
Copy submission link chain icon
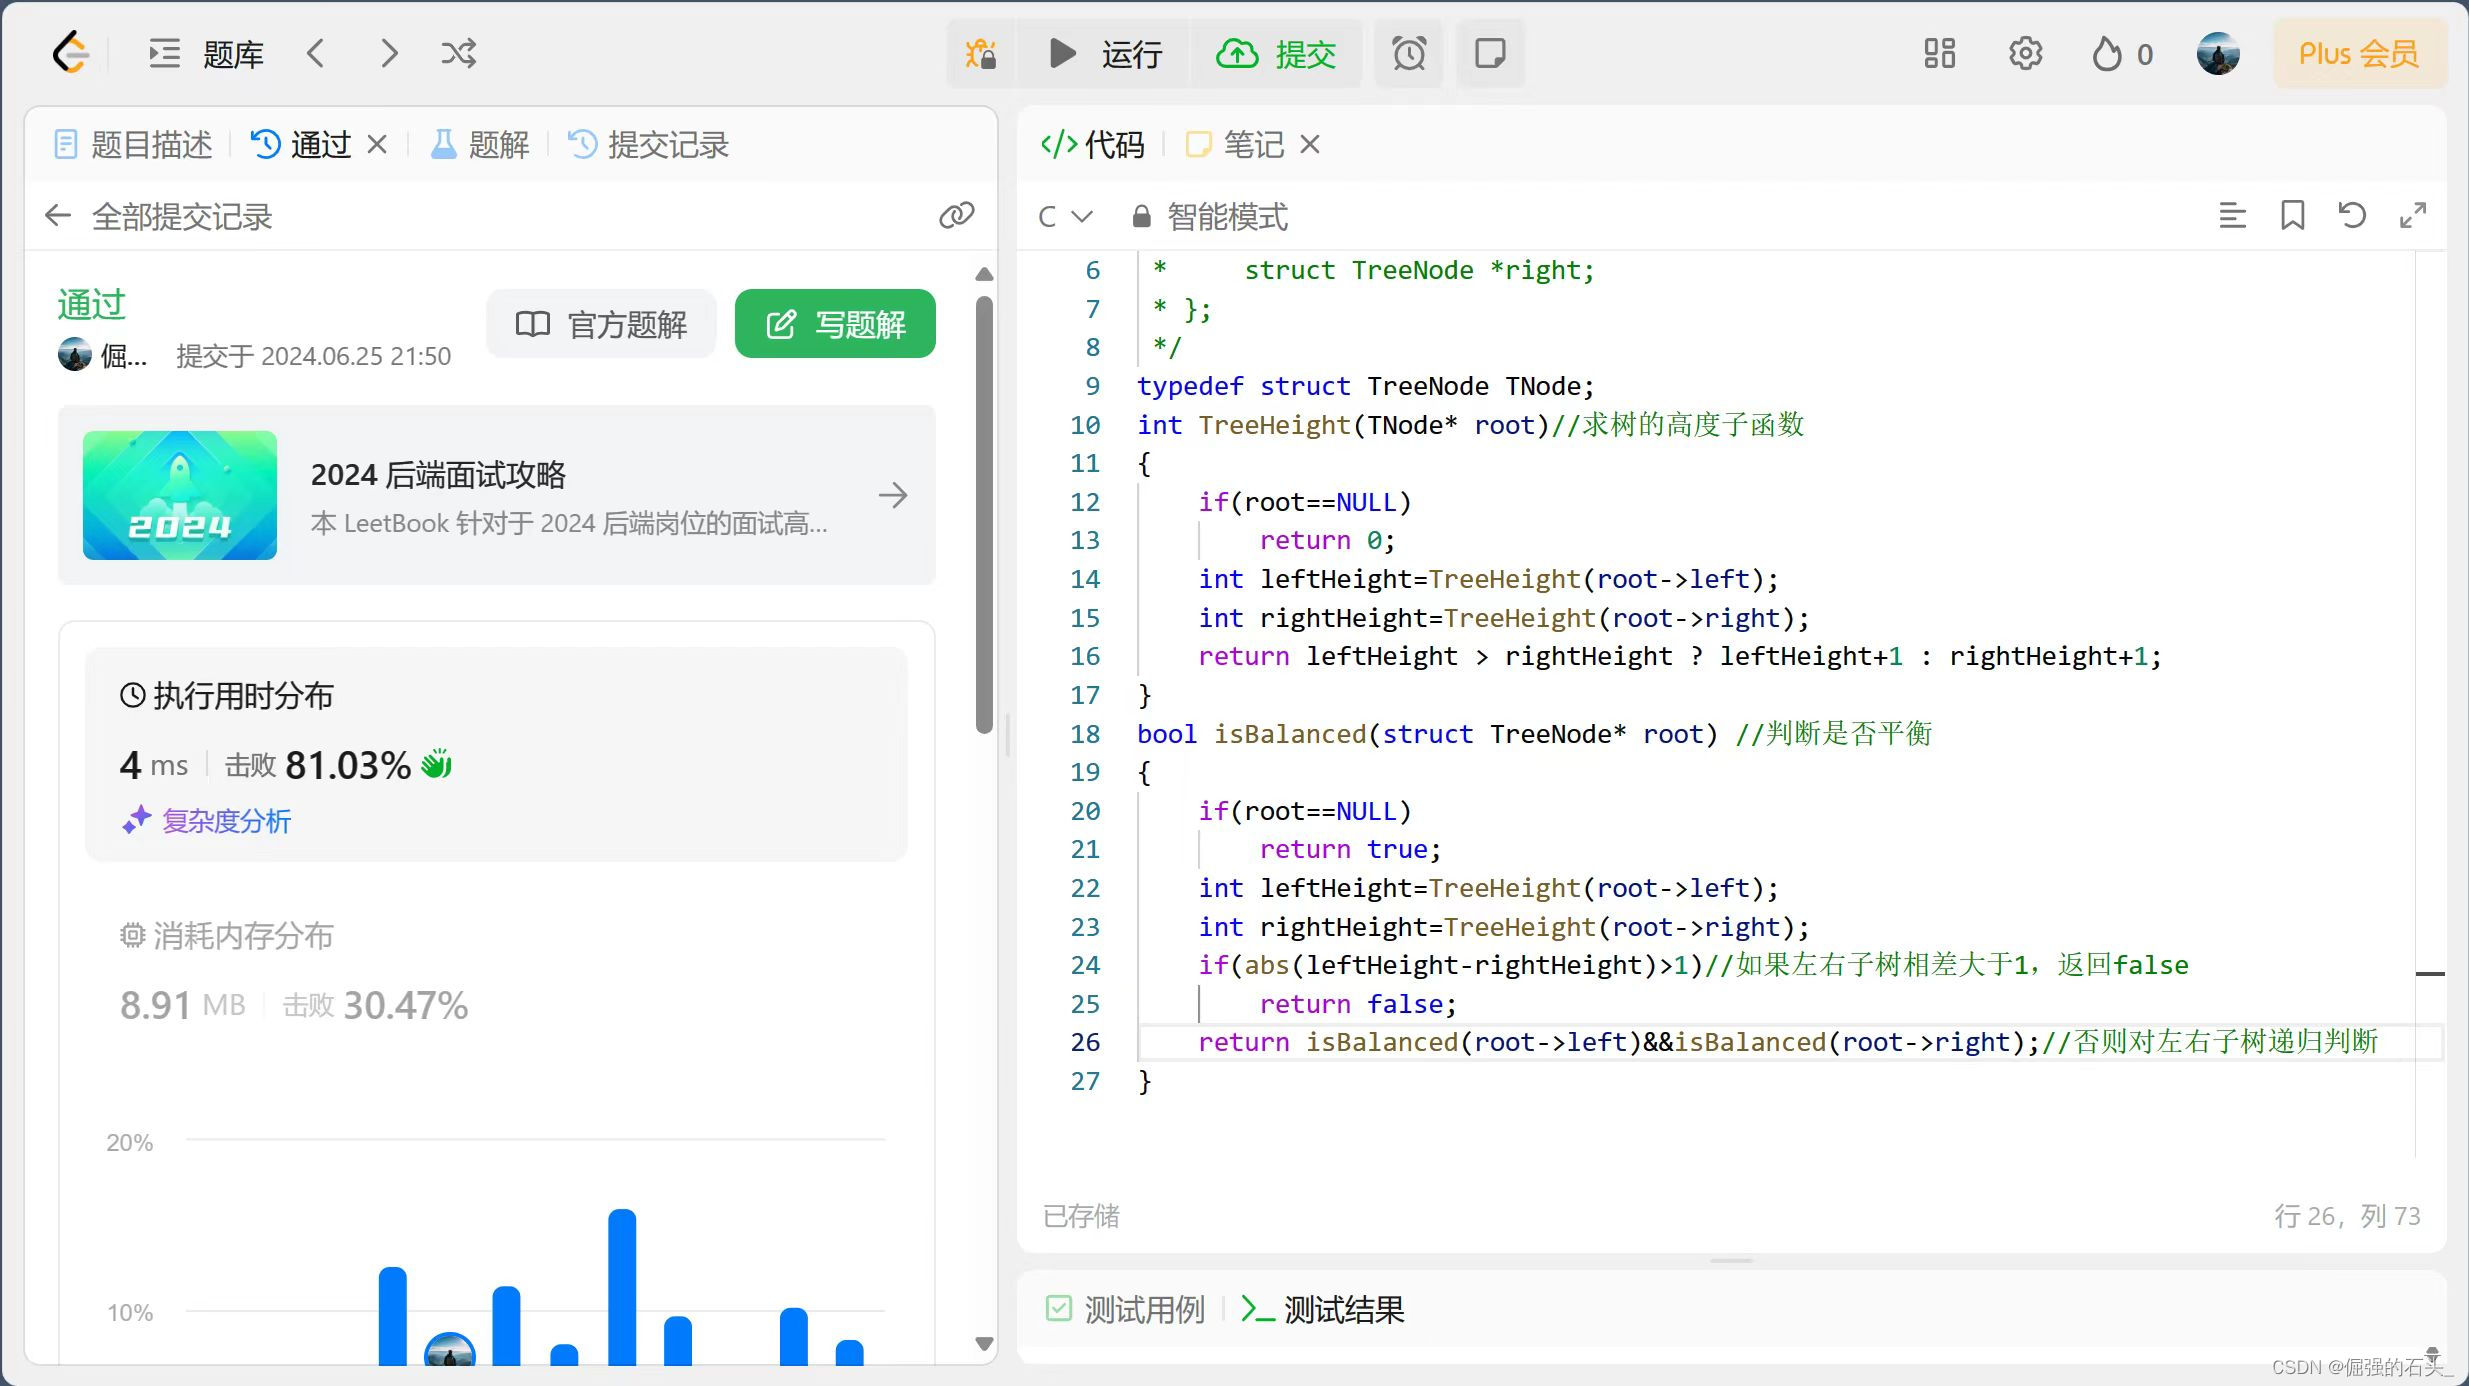pyautogui.click(x=956, y=215)
